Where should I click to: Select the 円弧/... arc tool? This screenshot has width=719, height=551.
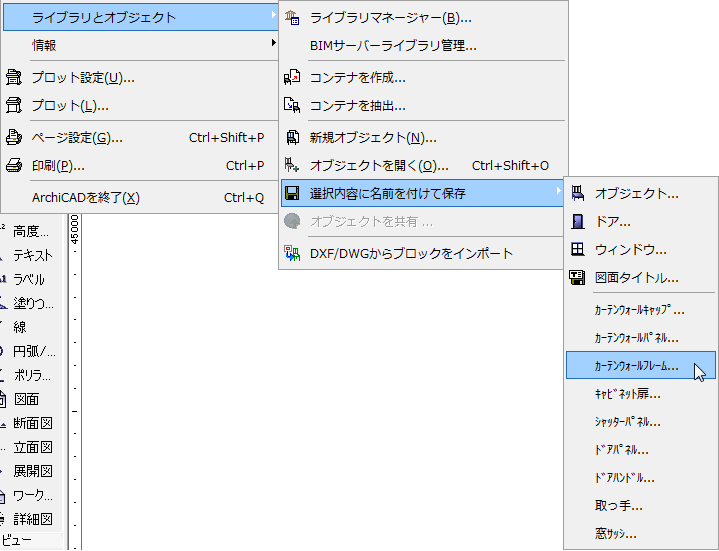(x=30, y=351)
